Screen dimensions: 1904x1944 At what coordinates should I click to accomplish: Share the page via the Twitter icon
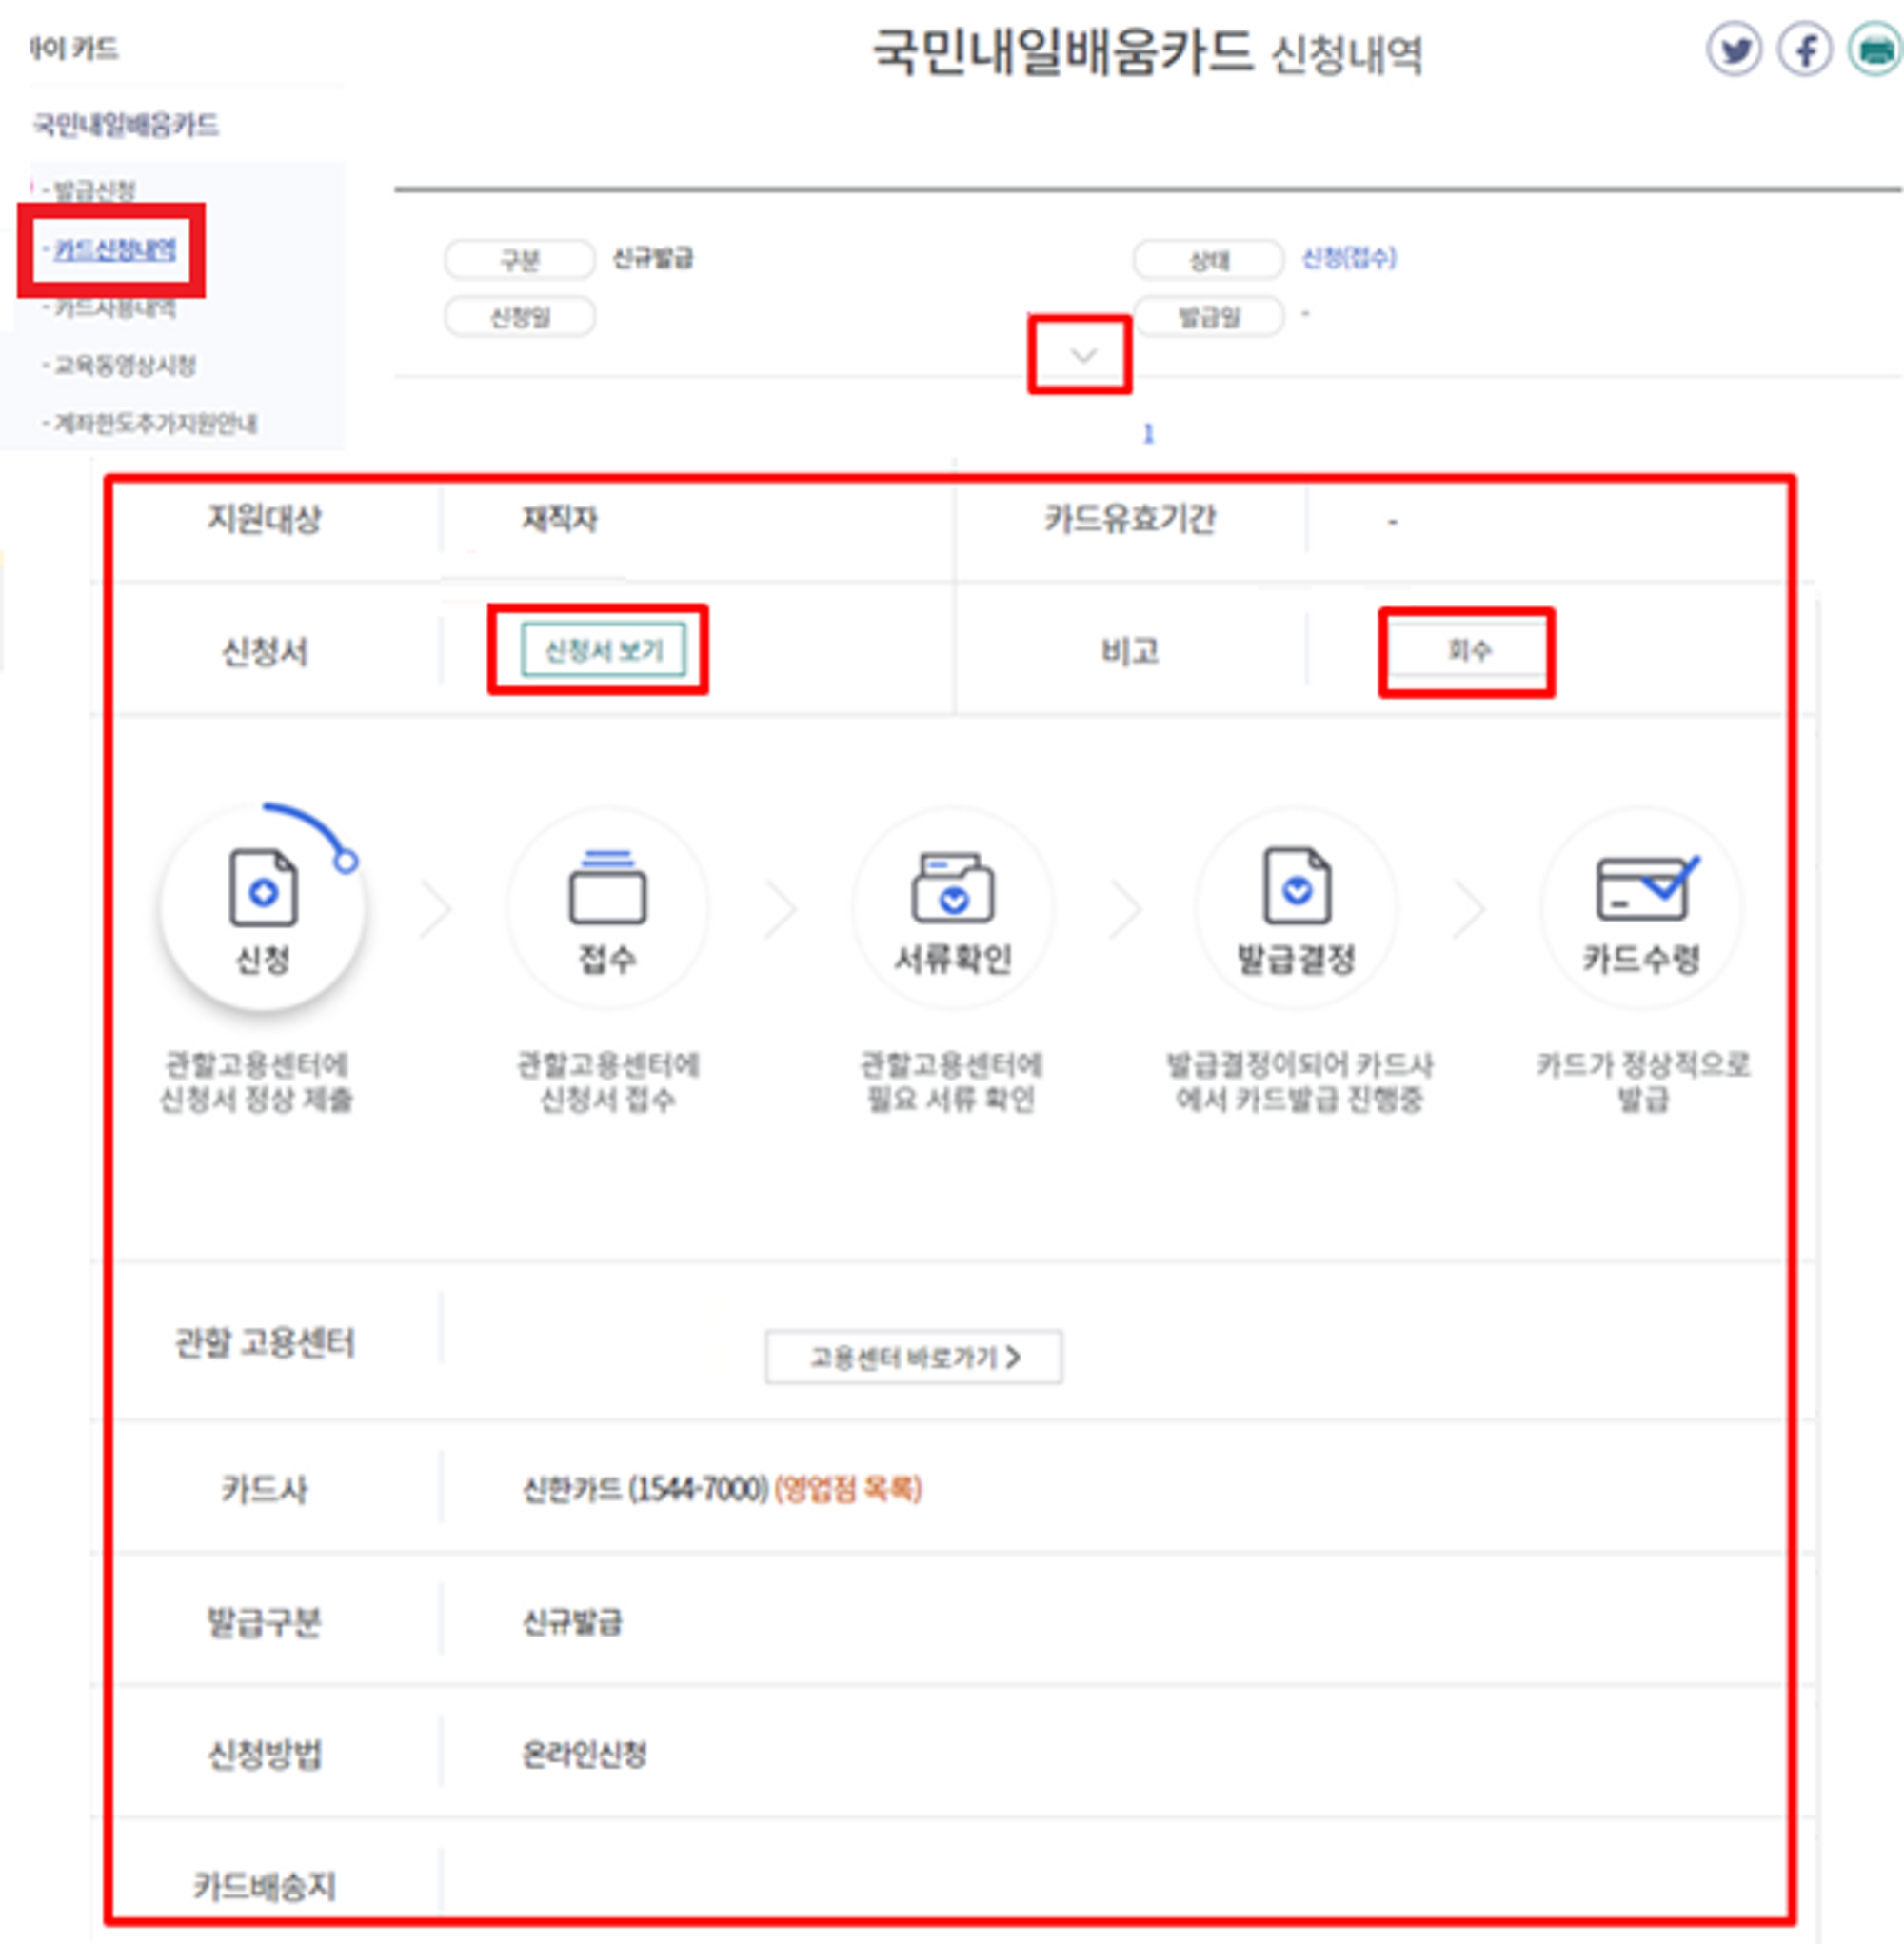click(x=1737, y=48)
